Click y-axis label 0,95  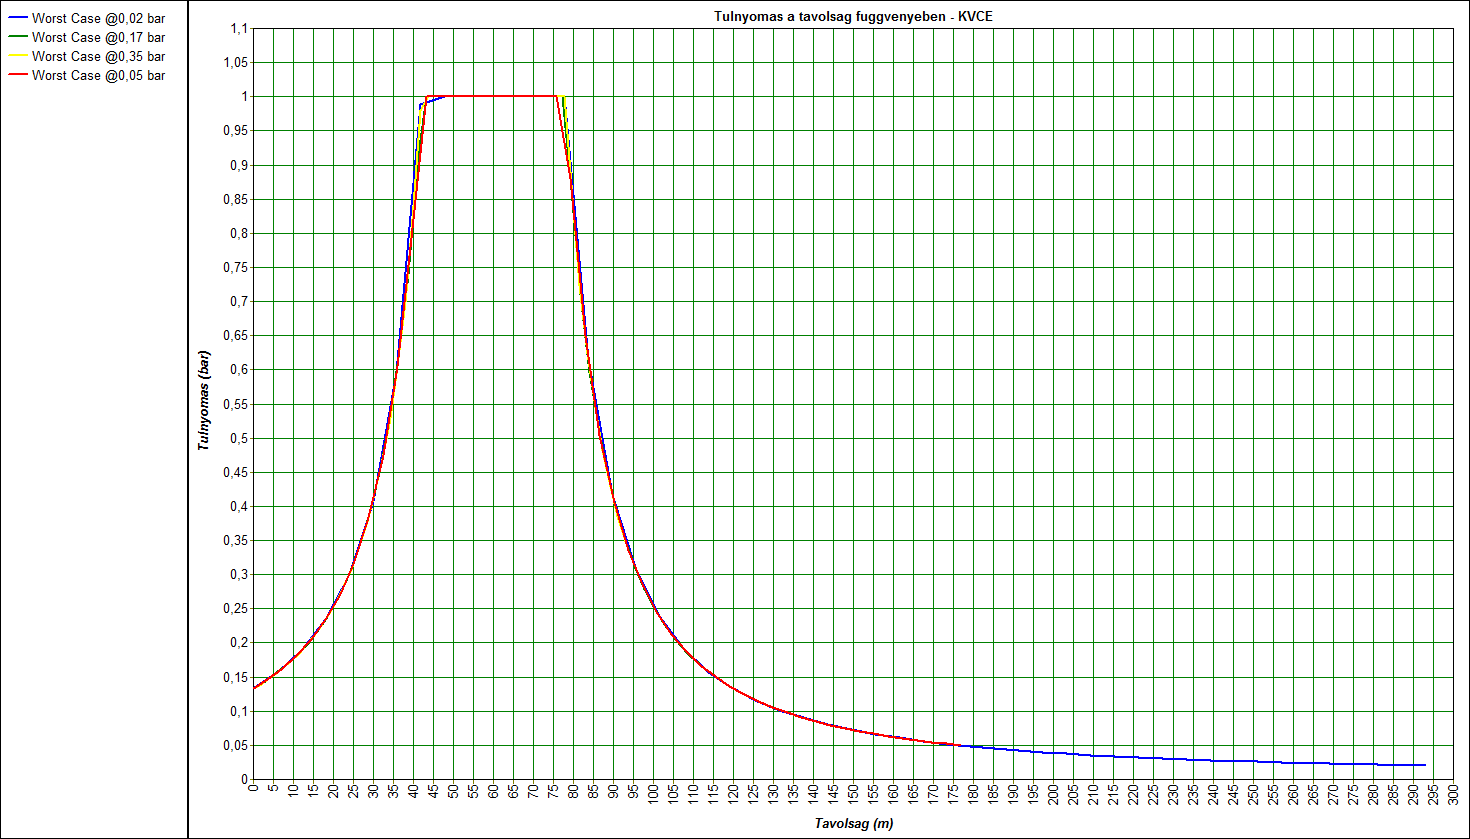[x=234, y=130]
